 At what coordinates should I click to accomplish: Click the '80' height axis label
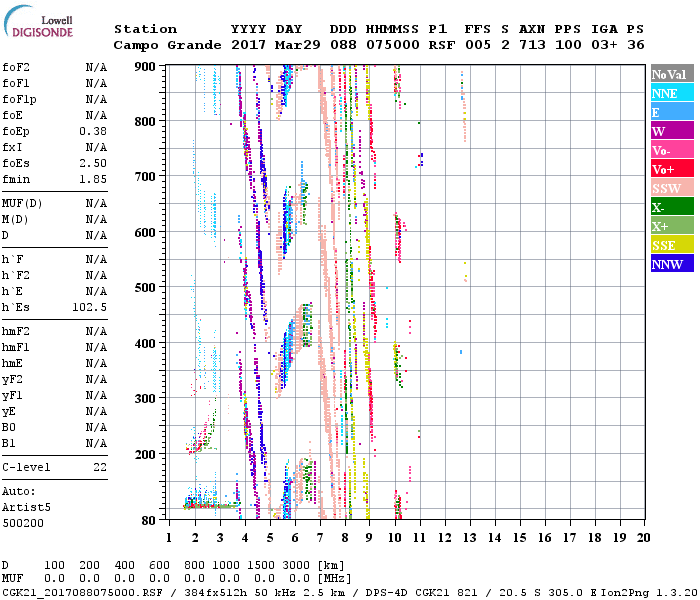[149, 520]
